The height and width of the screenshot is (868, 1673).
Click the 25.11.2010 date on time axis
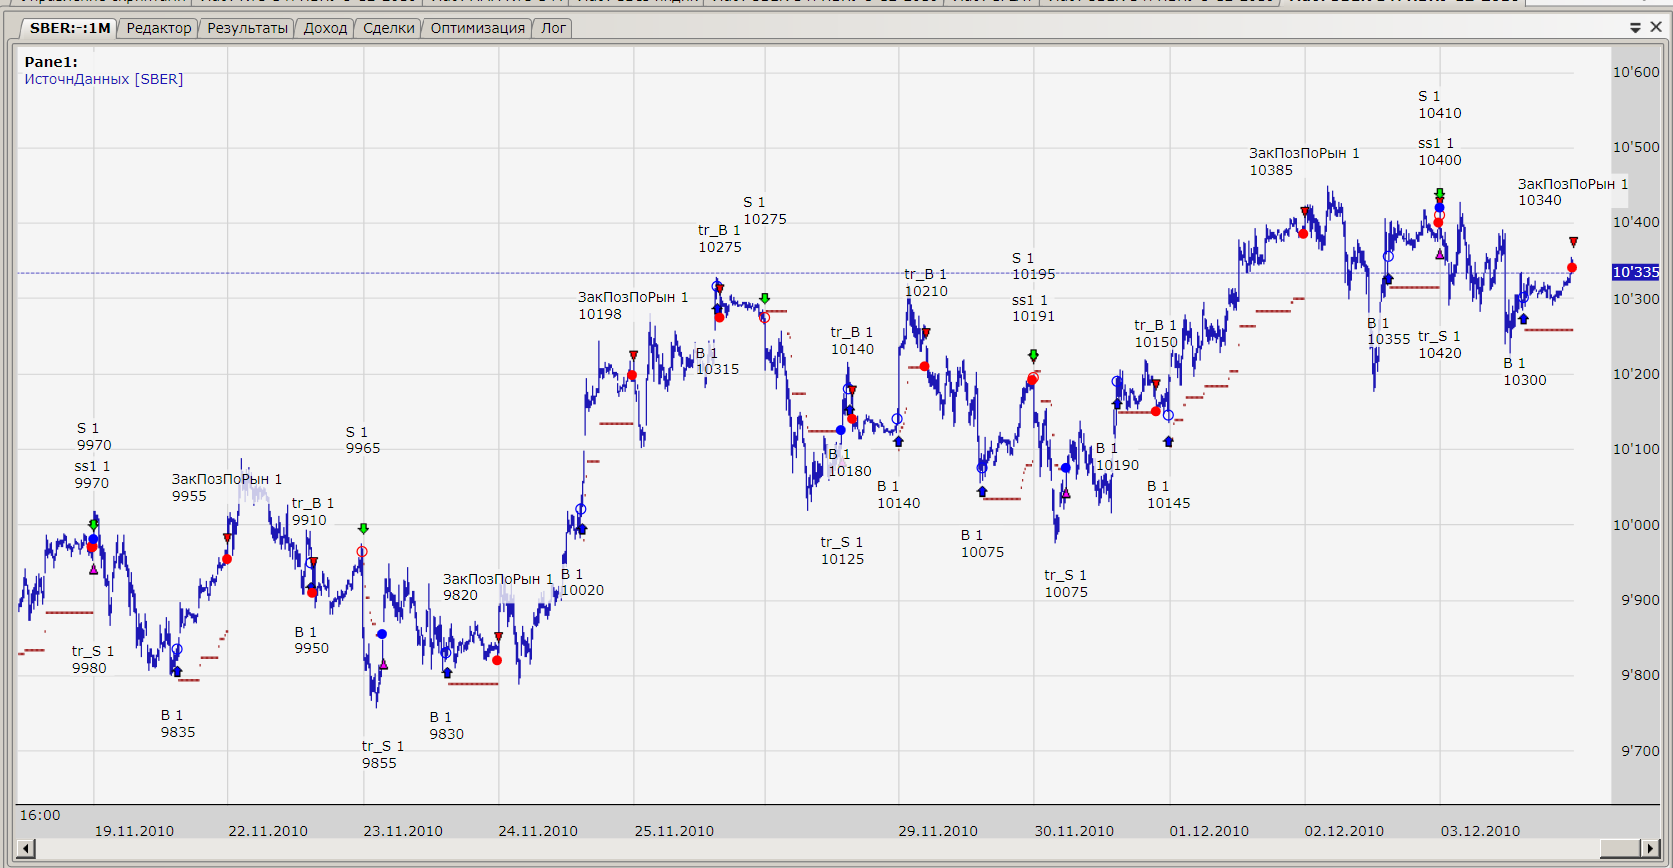coord(674,831)
